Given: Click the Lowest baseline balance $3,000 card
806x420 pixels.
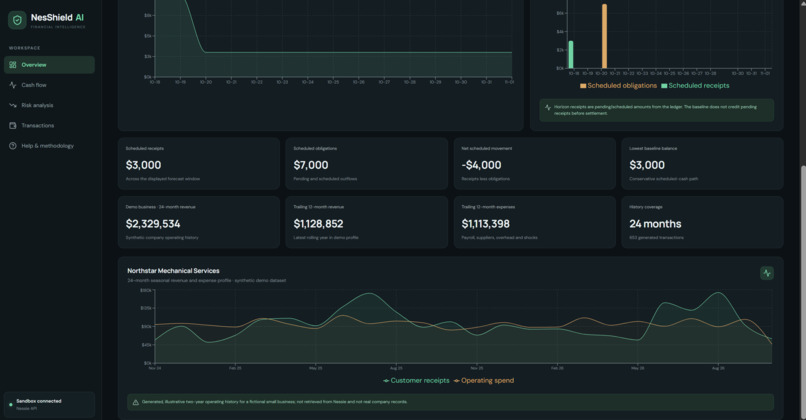Looking at the screenshot, I should [x=702, y=163].
